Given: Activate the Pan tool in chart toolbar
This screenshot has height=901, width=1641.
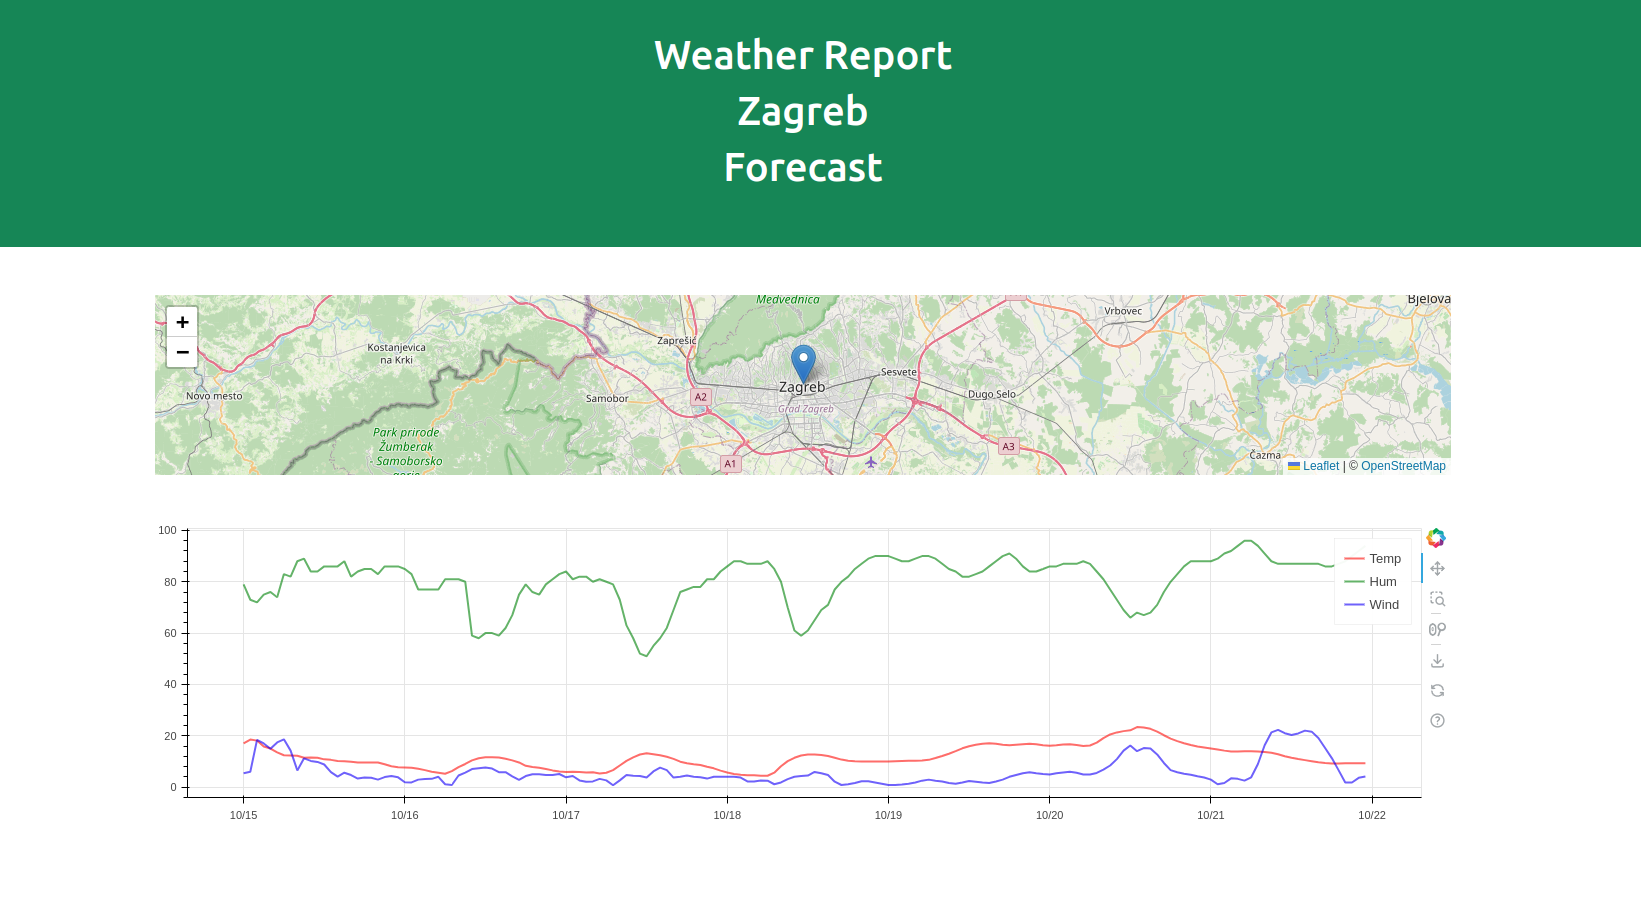Looking at the screenshot, I should click(1437, 569).
